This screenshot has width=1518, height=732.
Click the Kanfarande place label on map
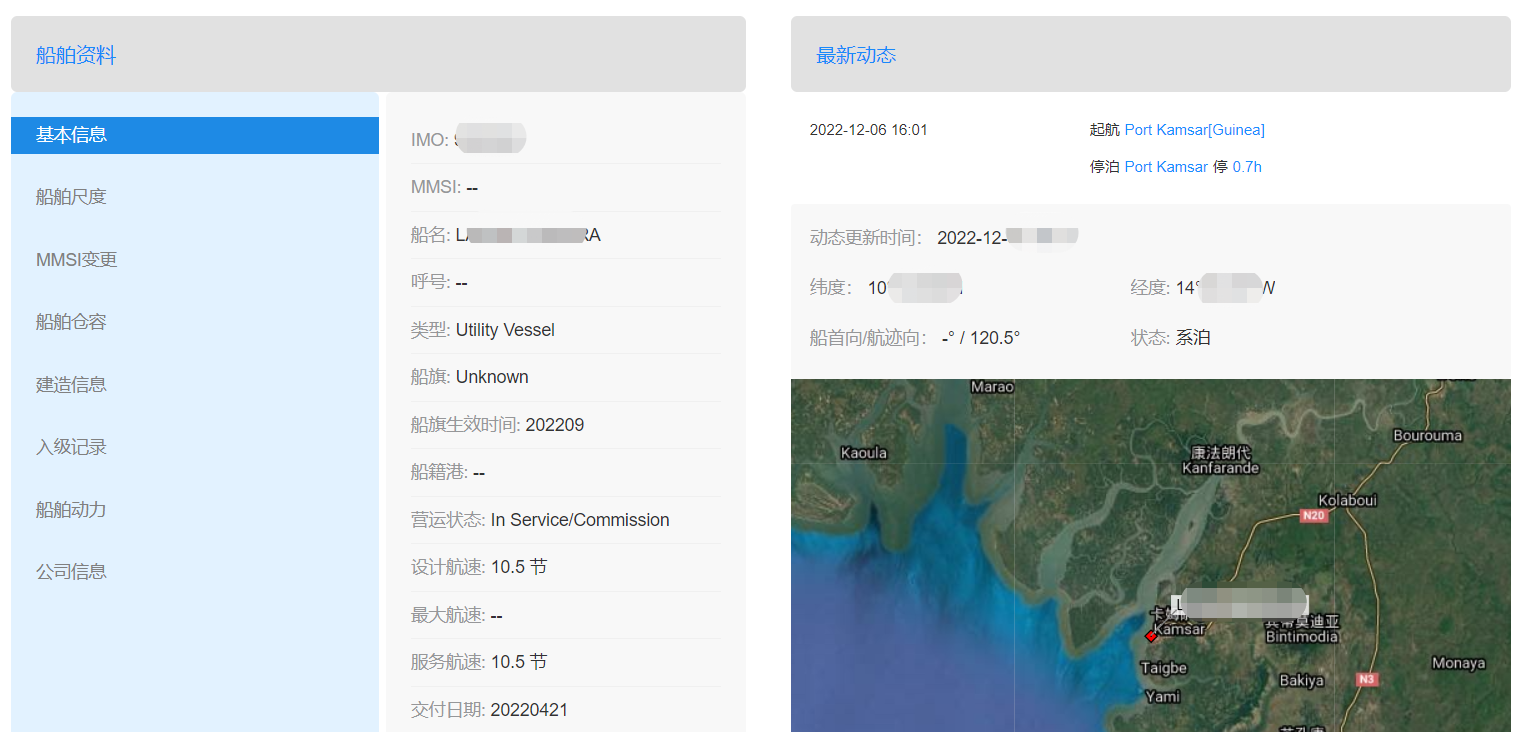[1220, 467]
